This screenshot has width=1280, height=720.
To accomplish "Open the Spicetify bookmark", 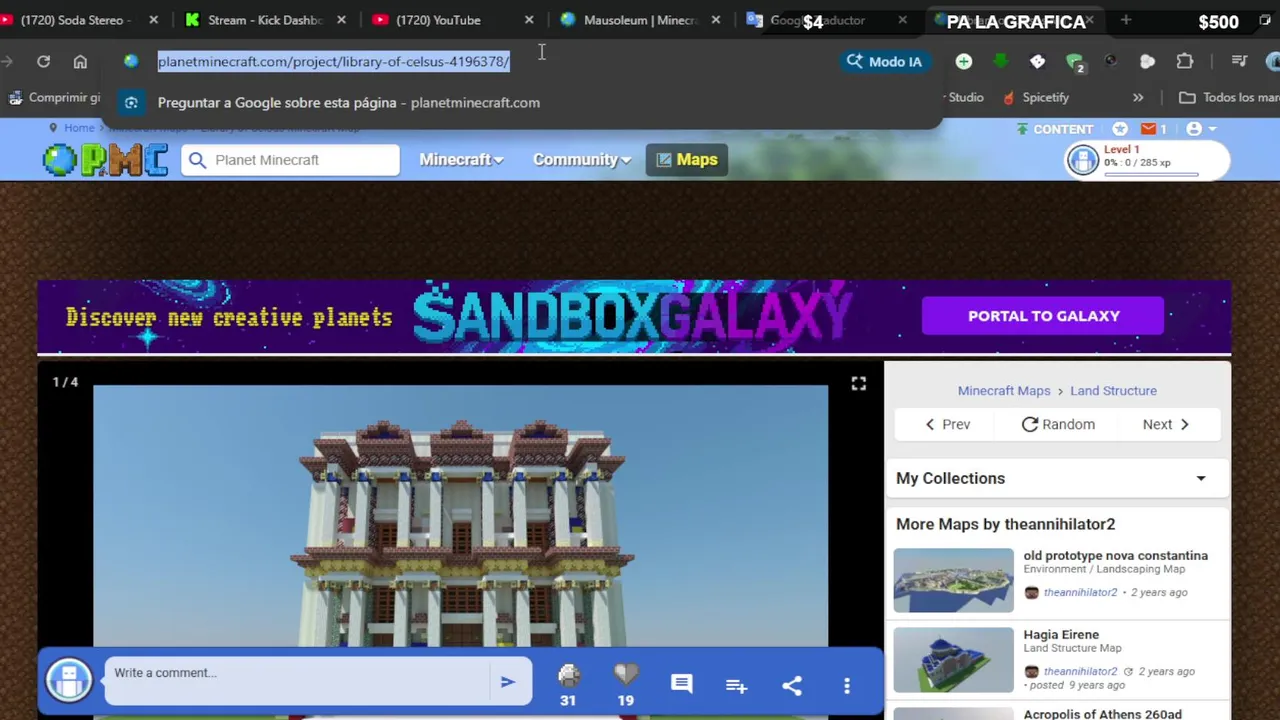I will [x=1036, y=97].
